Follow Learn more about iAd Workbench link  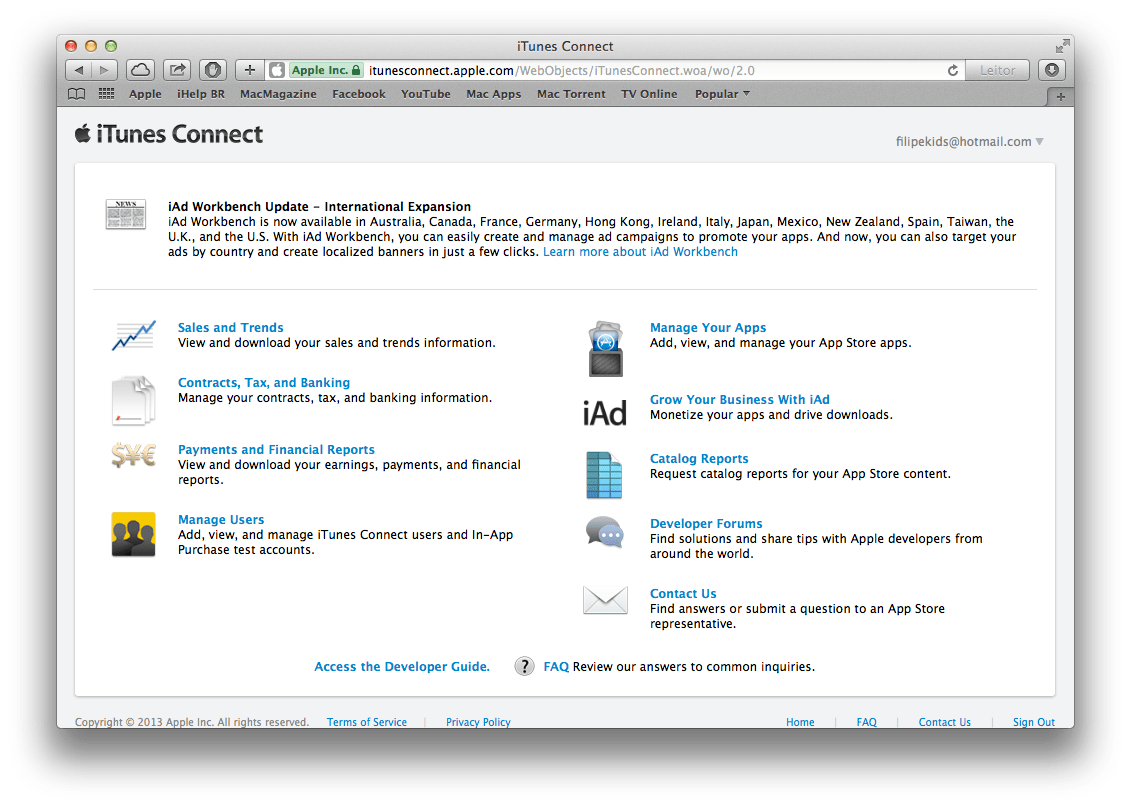[x=641, y=252]
